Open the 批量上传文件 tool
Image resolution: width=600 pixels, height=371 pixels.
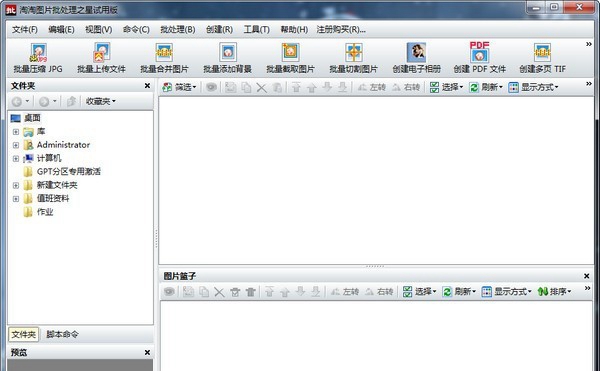pos(101,58)
